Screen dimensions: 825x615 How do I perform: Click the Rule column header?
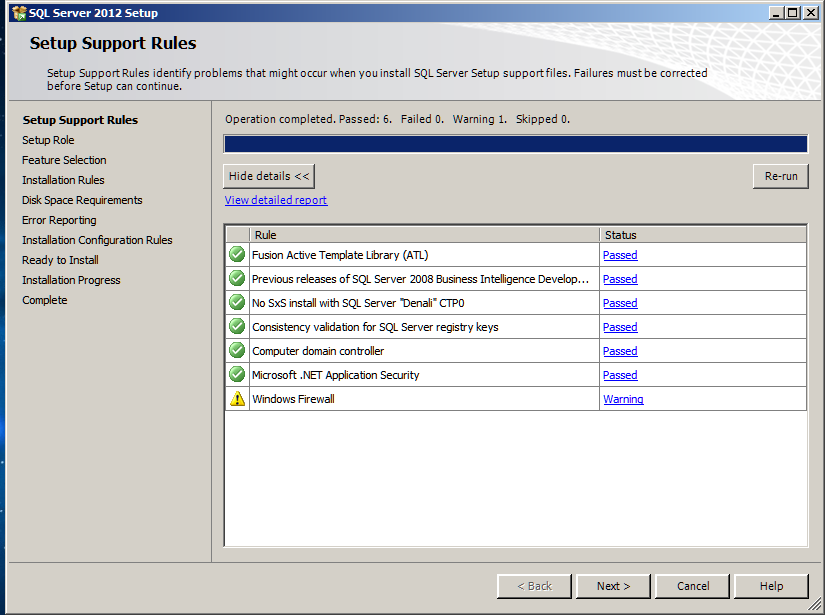(x=424, y=235)
